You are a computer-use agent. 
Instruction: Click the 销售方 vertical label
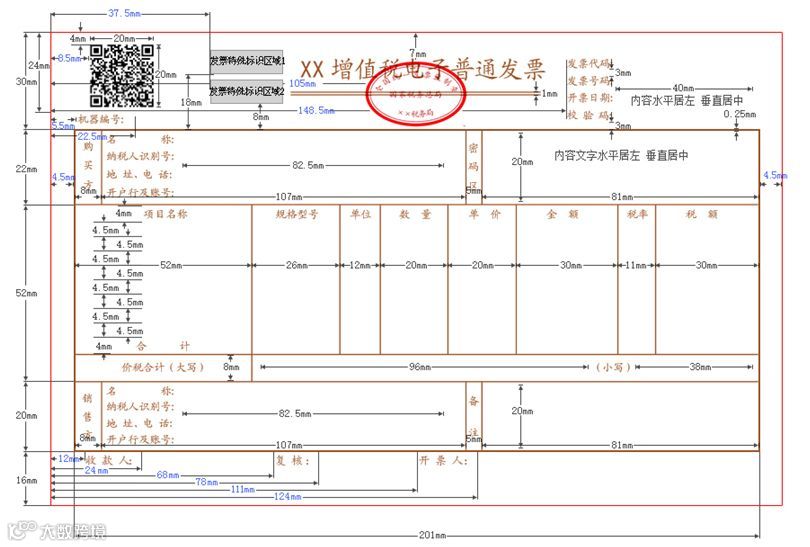[87, 417]
